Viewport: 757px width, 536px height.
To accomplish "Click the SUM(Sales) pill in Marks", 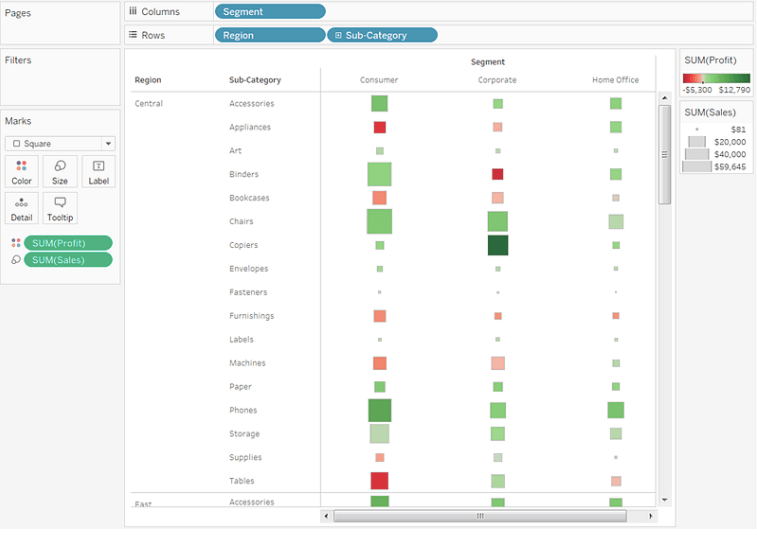I will tap(68, 260).
